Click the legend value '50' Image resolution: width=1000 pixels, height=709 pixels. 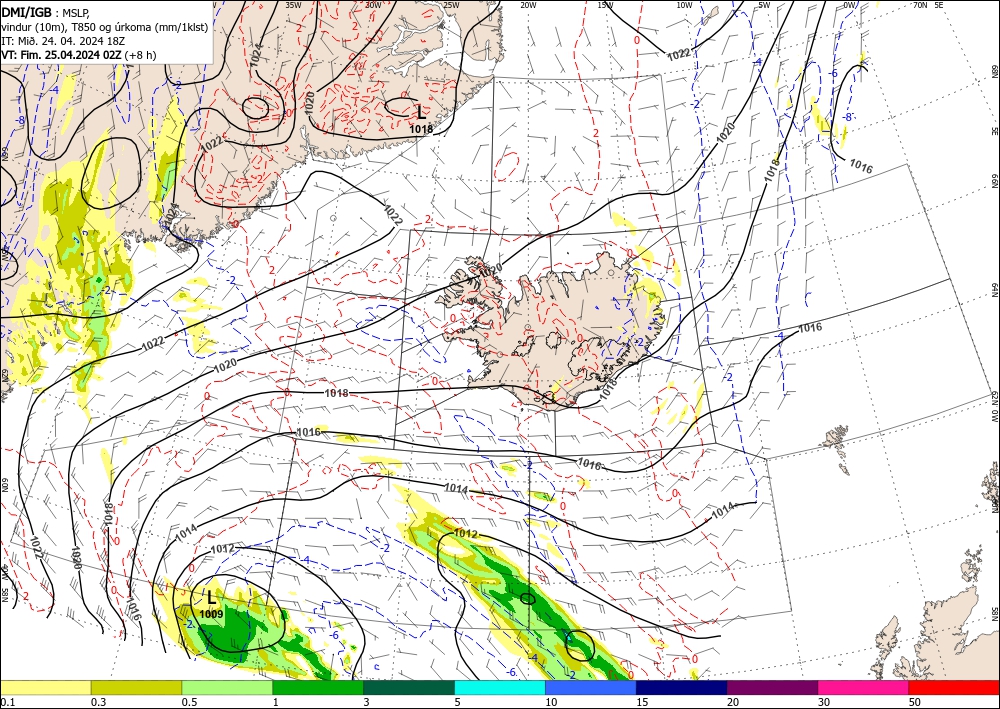(x=915, y=702)
